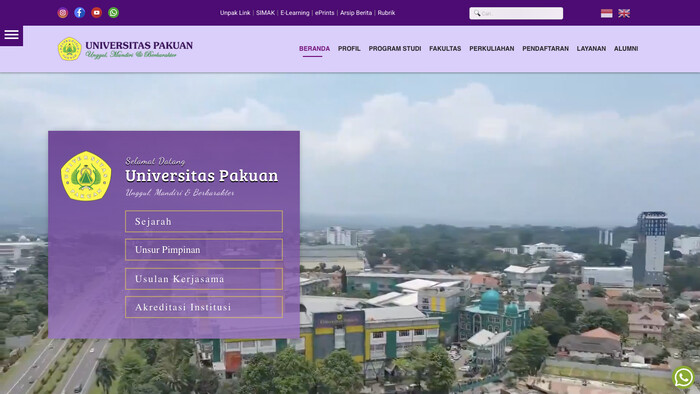Open the Facebook social icon

(x=79, y=13)
